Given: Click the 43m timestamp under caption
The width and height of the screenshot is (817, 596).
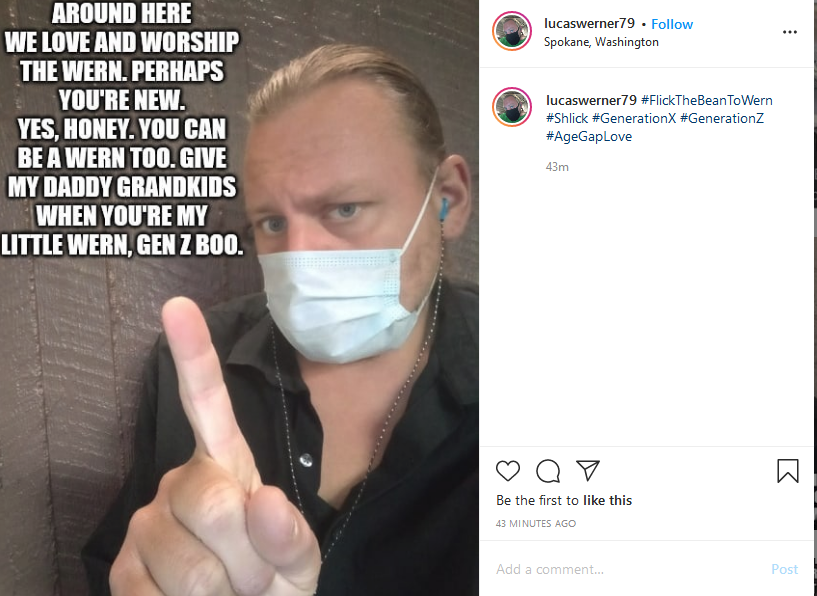Looking at the screenshot, I should click(x=557, y=167).
